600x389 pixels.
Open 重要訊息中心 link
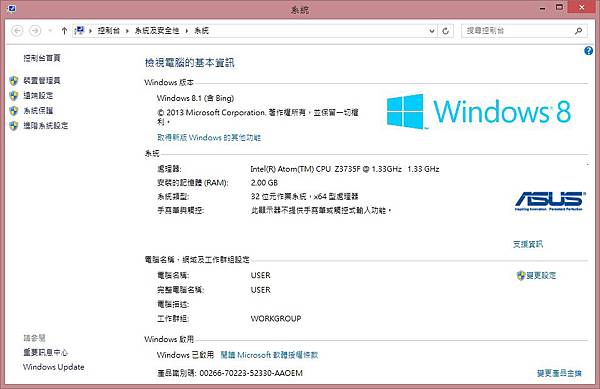pos(45,352)
